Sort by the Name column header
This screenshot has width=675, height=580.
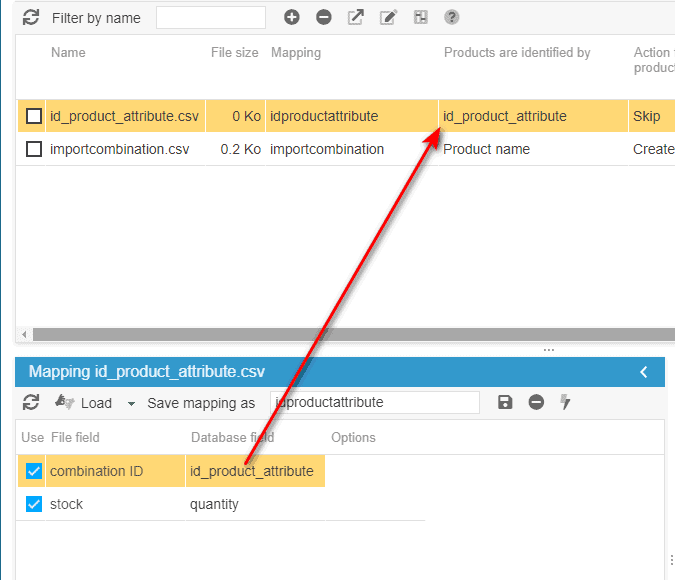pyautogui.click(x=68, y=52)
